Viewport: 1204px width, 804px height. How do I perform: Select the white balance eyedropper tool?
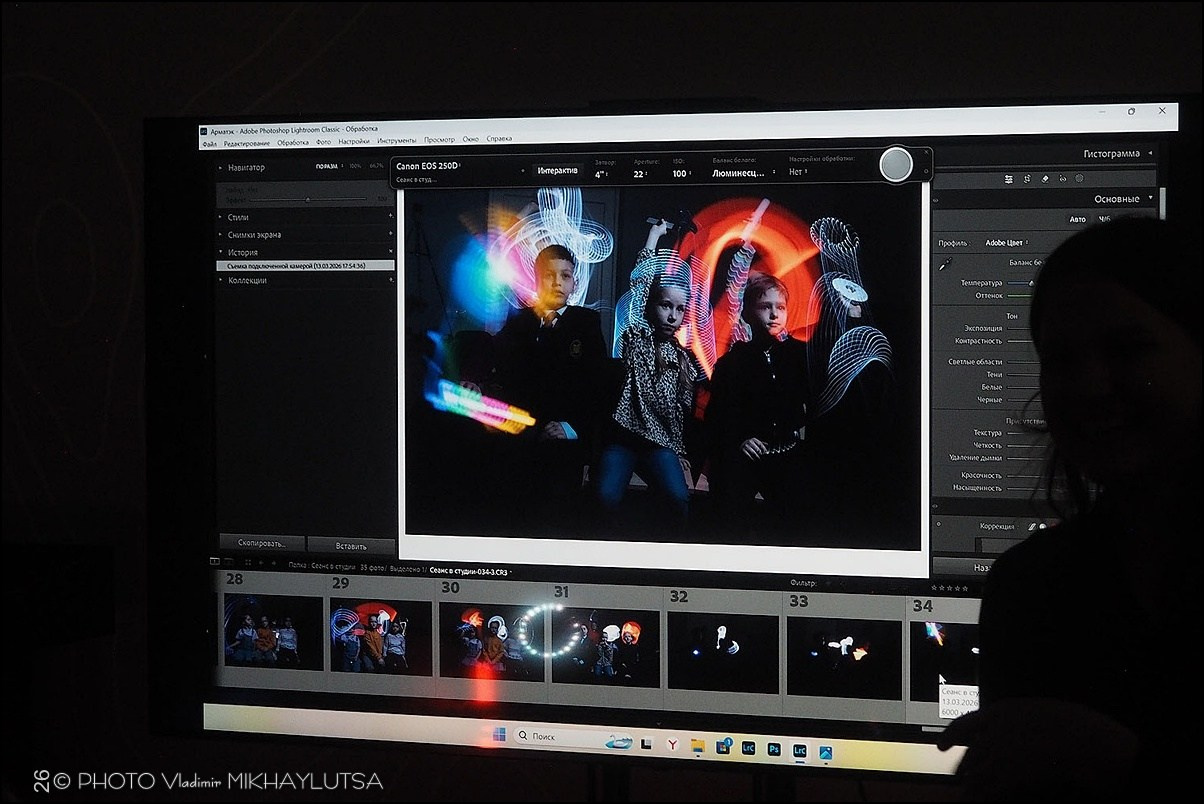[943, 264]
